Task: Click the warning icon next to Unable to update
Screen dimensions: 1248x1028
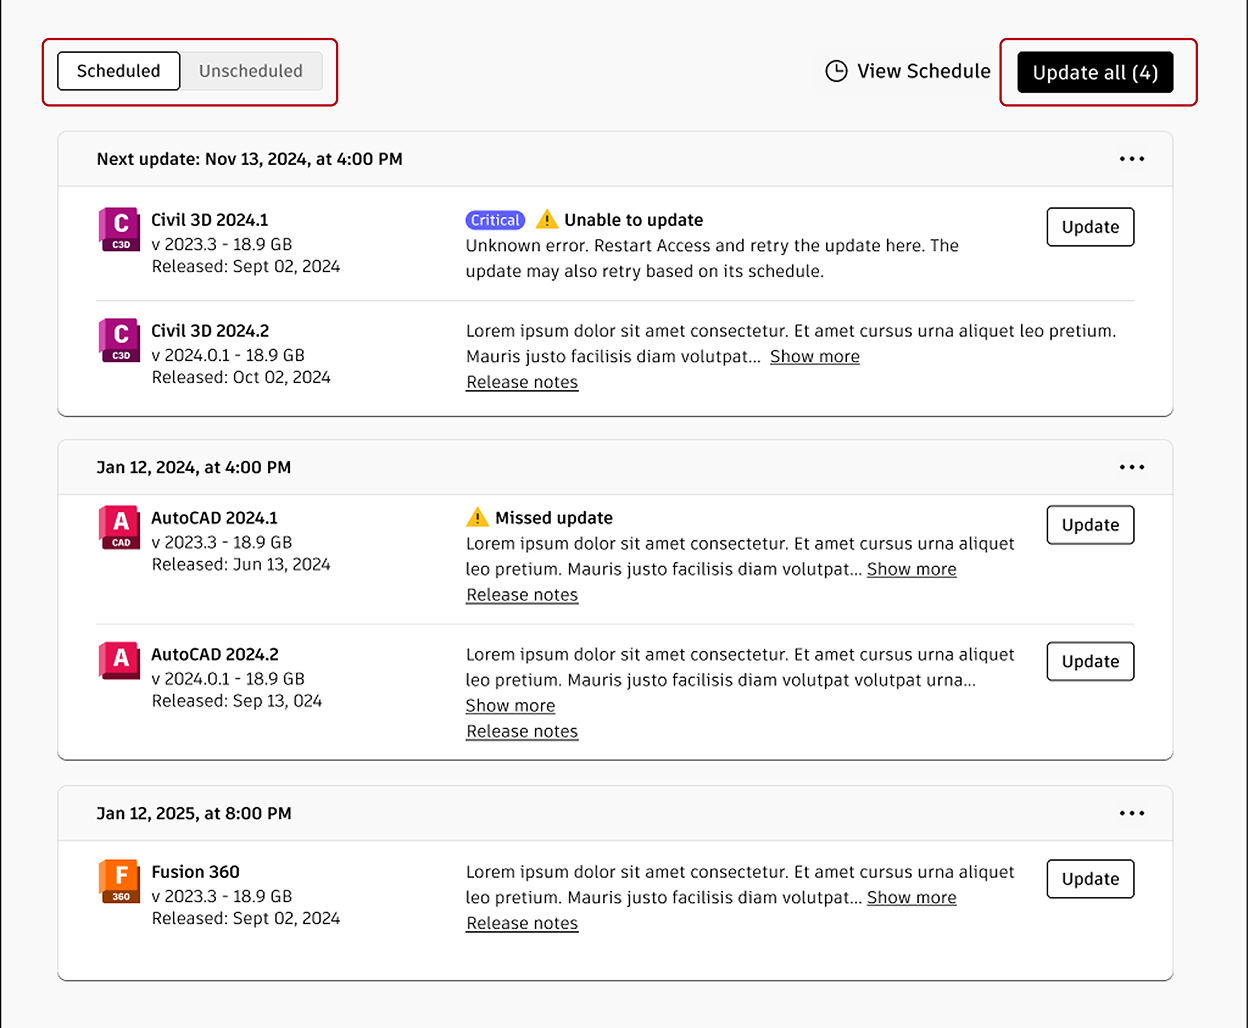Action: 547,219
